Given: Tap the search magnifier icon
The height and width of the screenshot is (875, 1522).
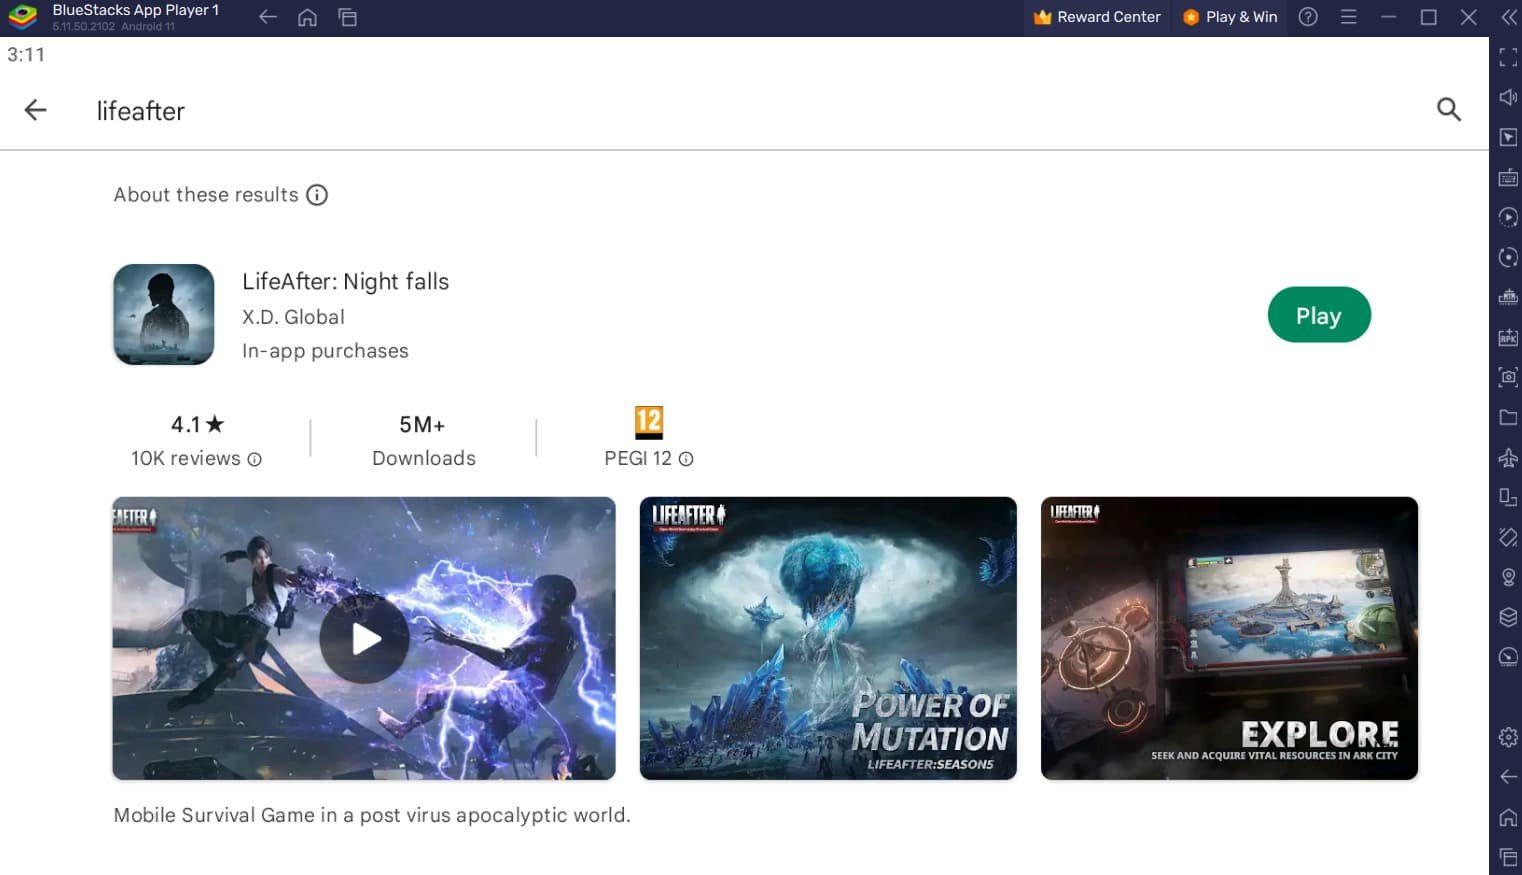Looking at the screenshot, I should click(x=1448, y=110).
